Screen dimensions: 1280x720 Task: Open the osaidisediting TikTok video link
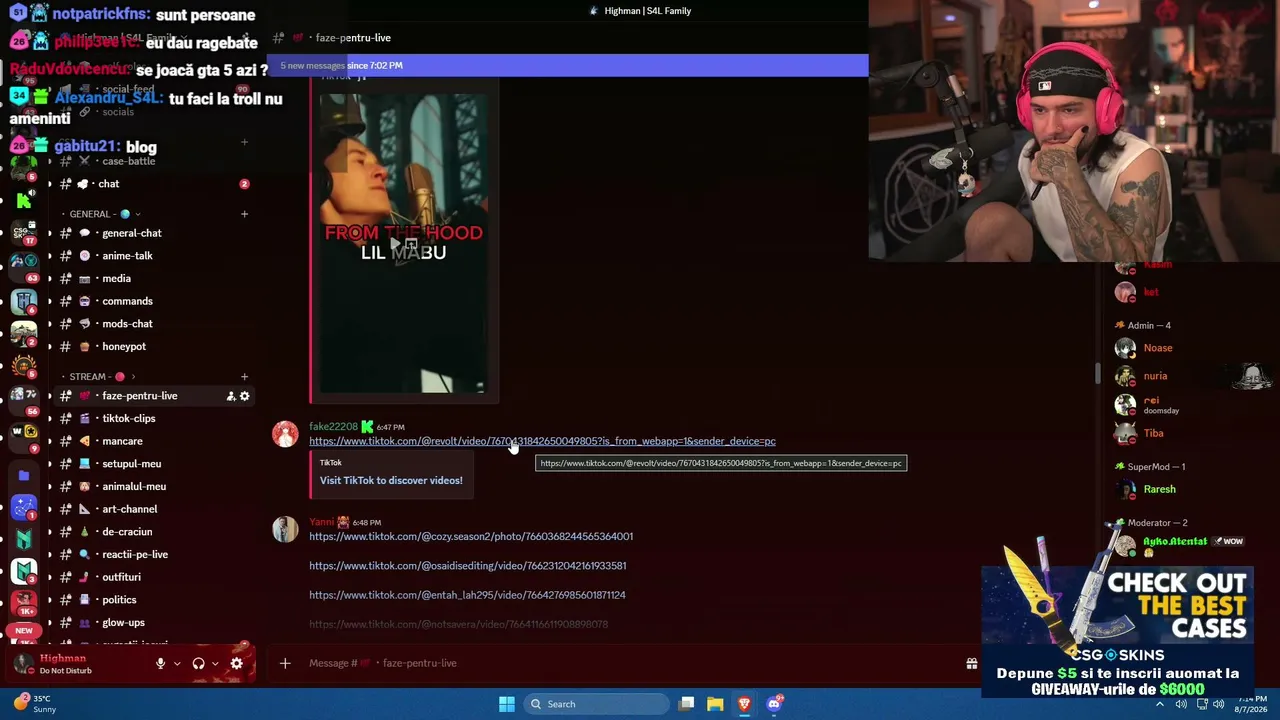(468, 566)
